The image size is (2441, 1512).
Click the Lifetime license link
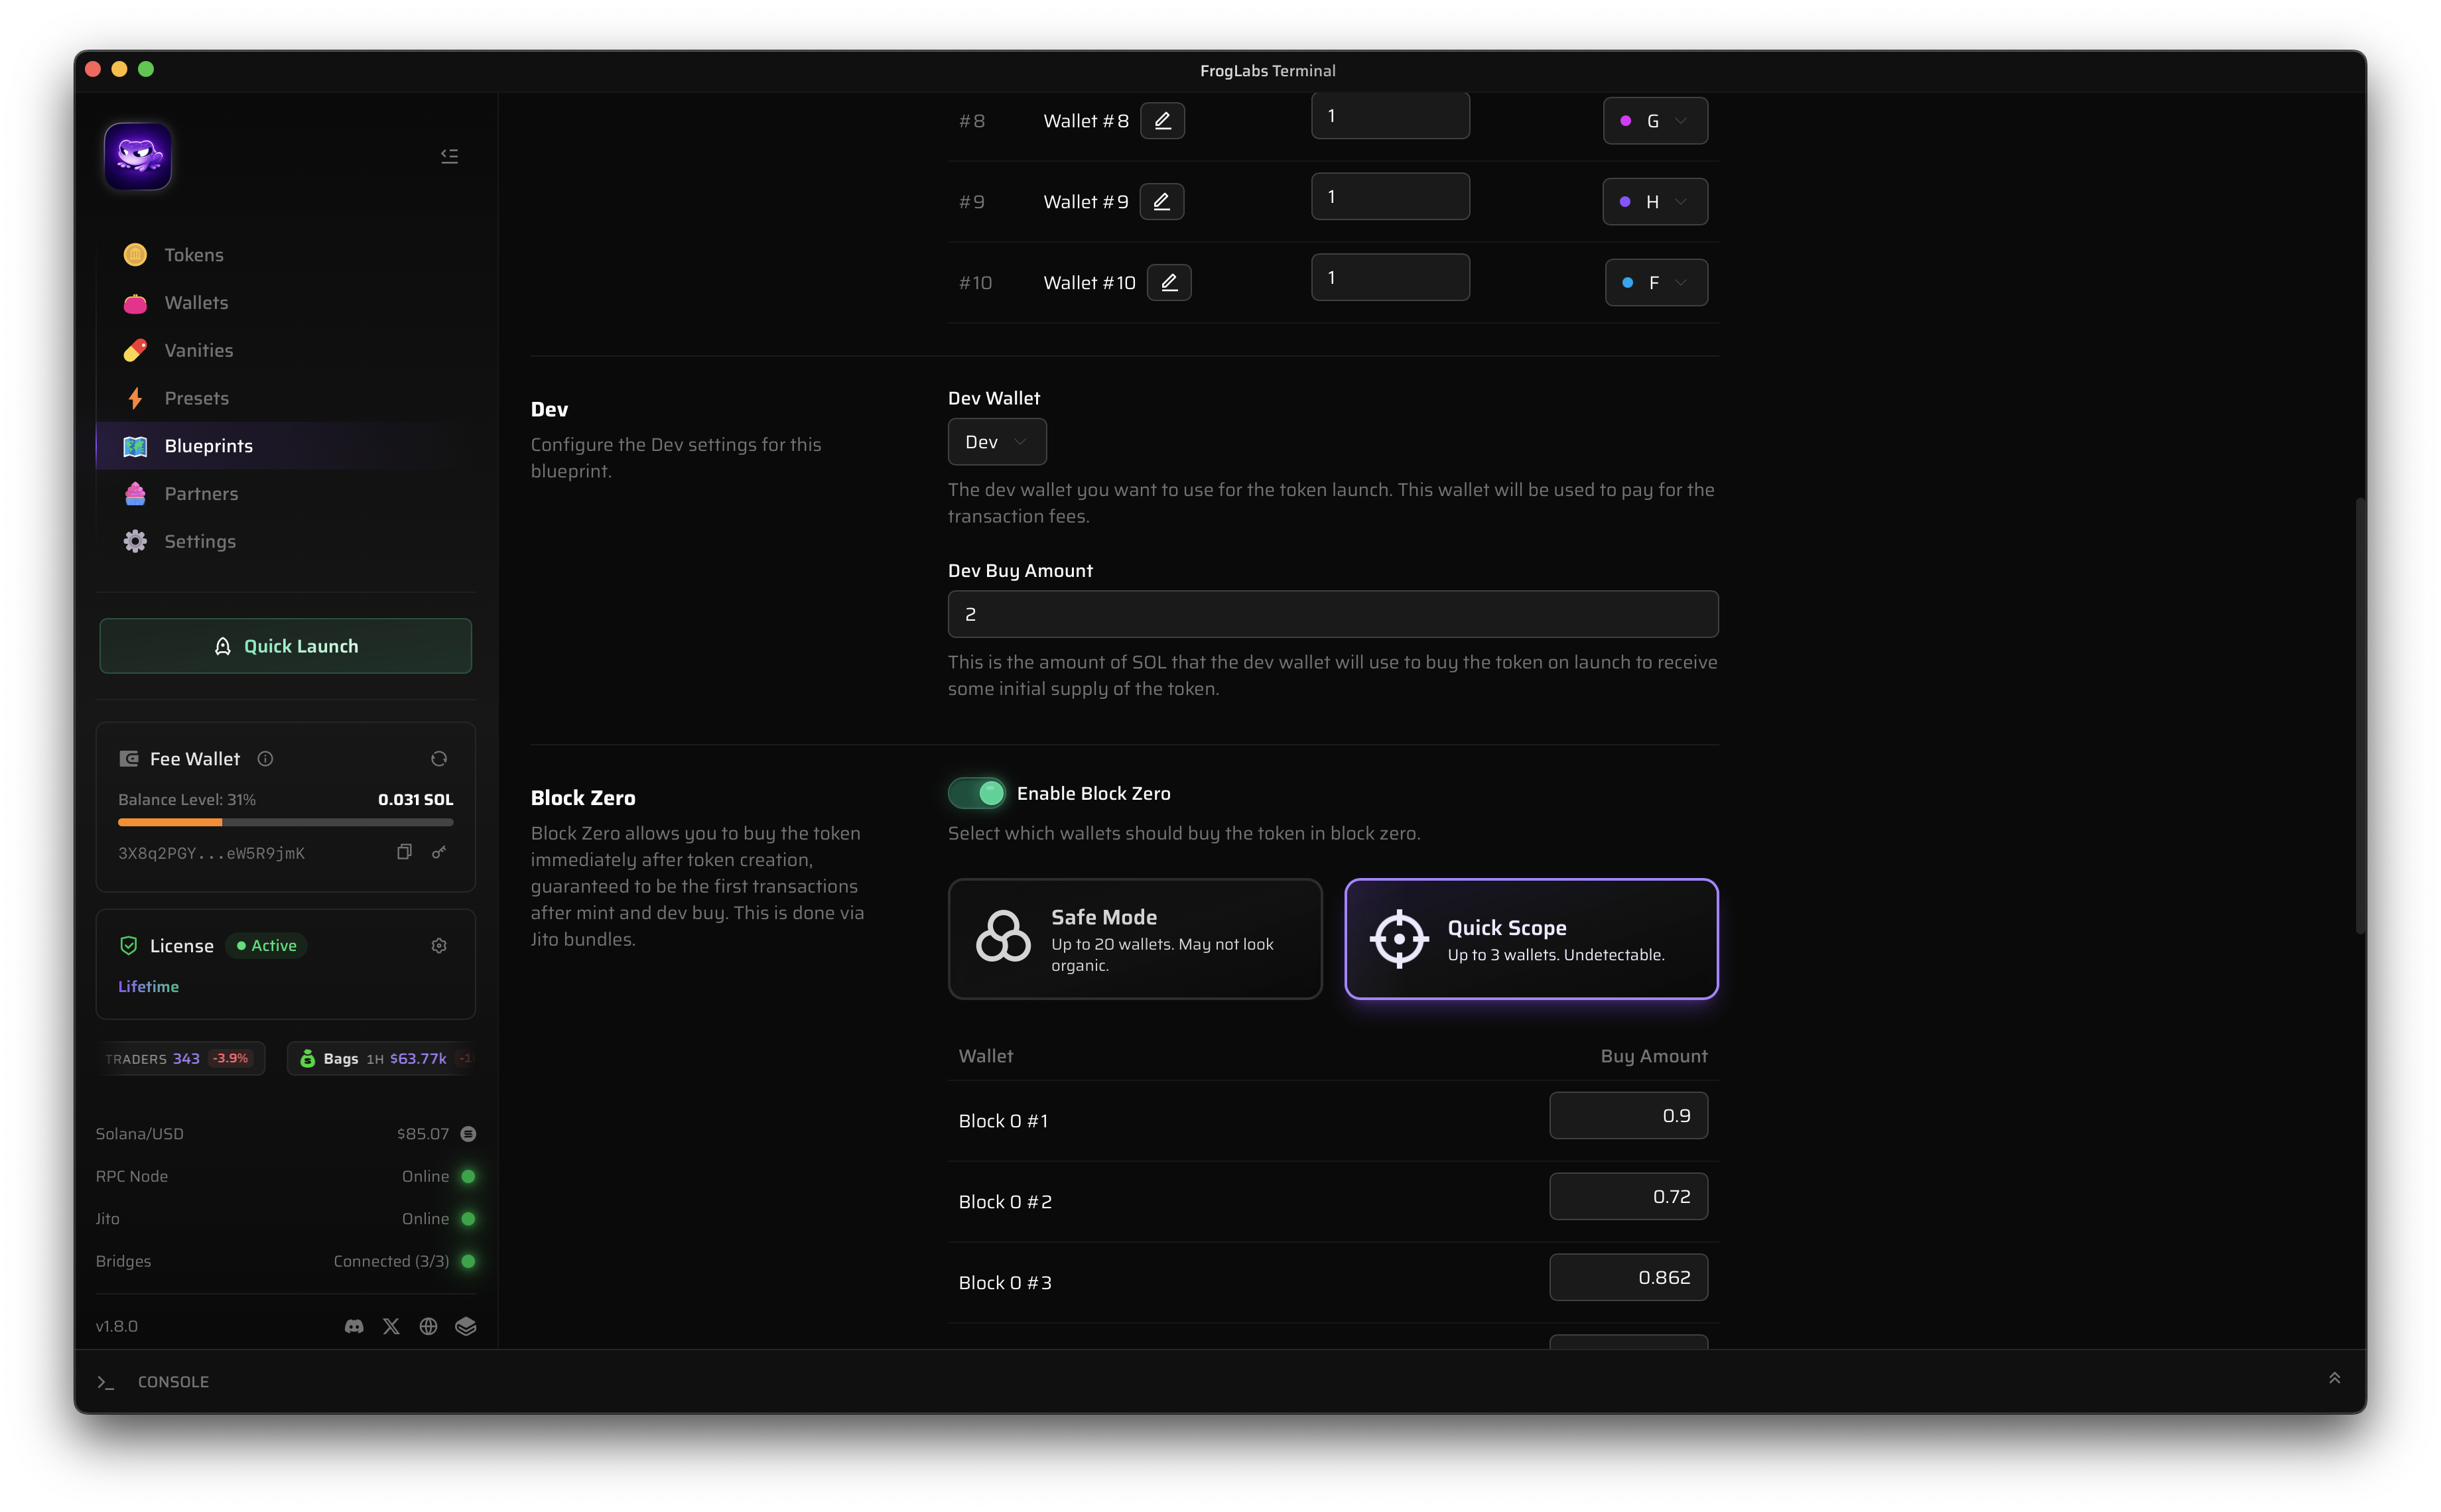[148, 986]
